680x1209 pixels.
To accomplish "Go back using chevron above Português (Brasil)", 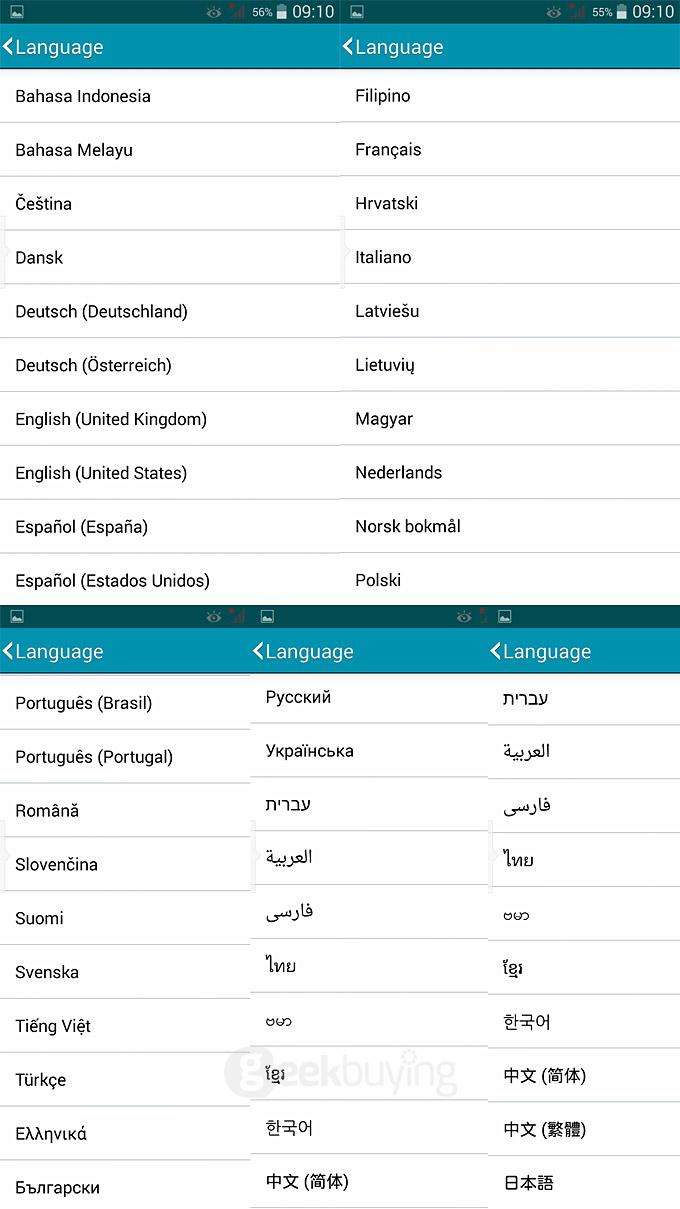I will (x=8, y=651).
